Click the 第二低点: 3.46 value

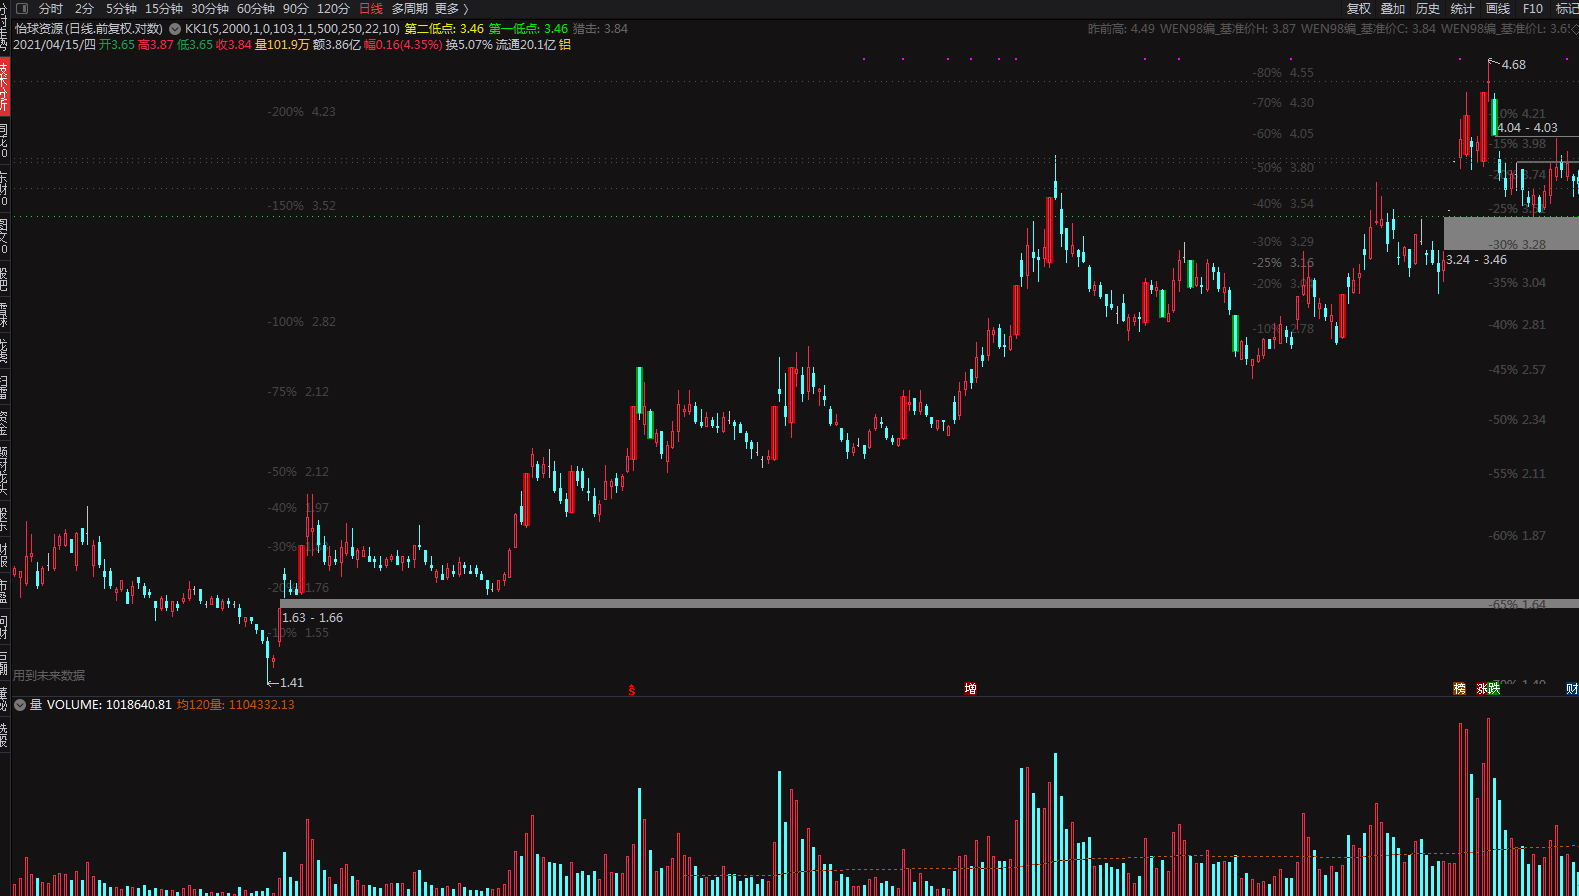tap(444, 29)
